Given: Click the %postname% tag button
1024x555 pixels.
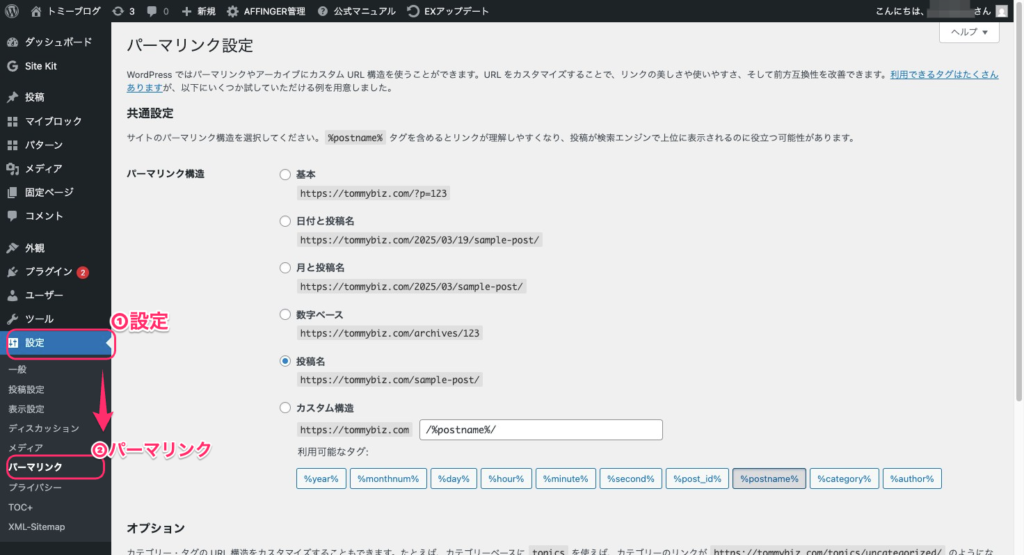Looking at the screenshot, I should [x=768, y=479].
